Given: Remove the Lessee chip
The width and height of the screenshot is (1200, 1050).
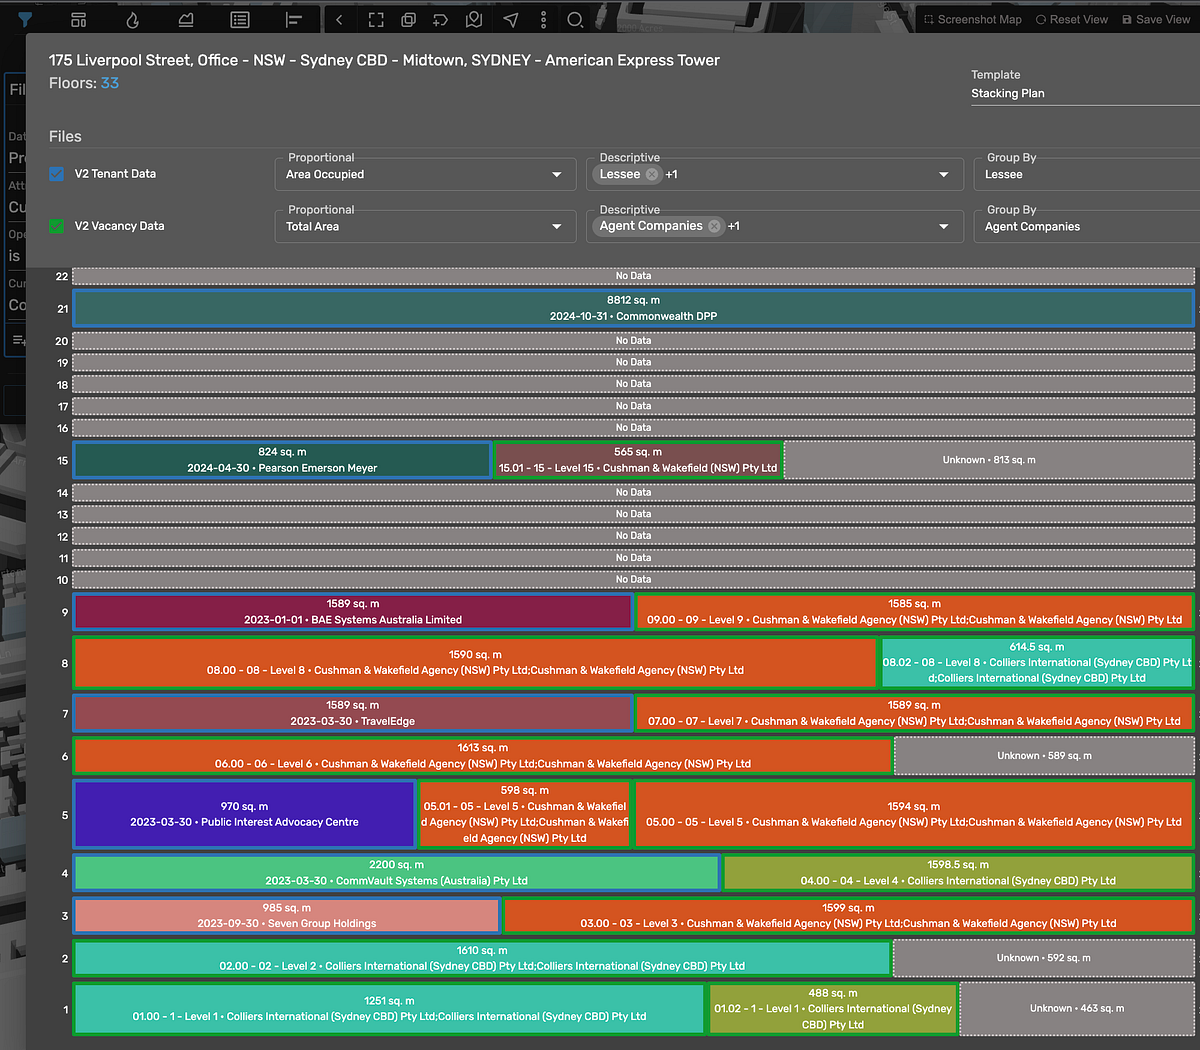Looking at the screenshot, I should point(652,174).
